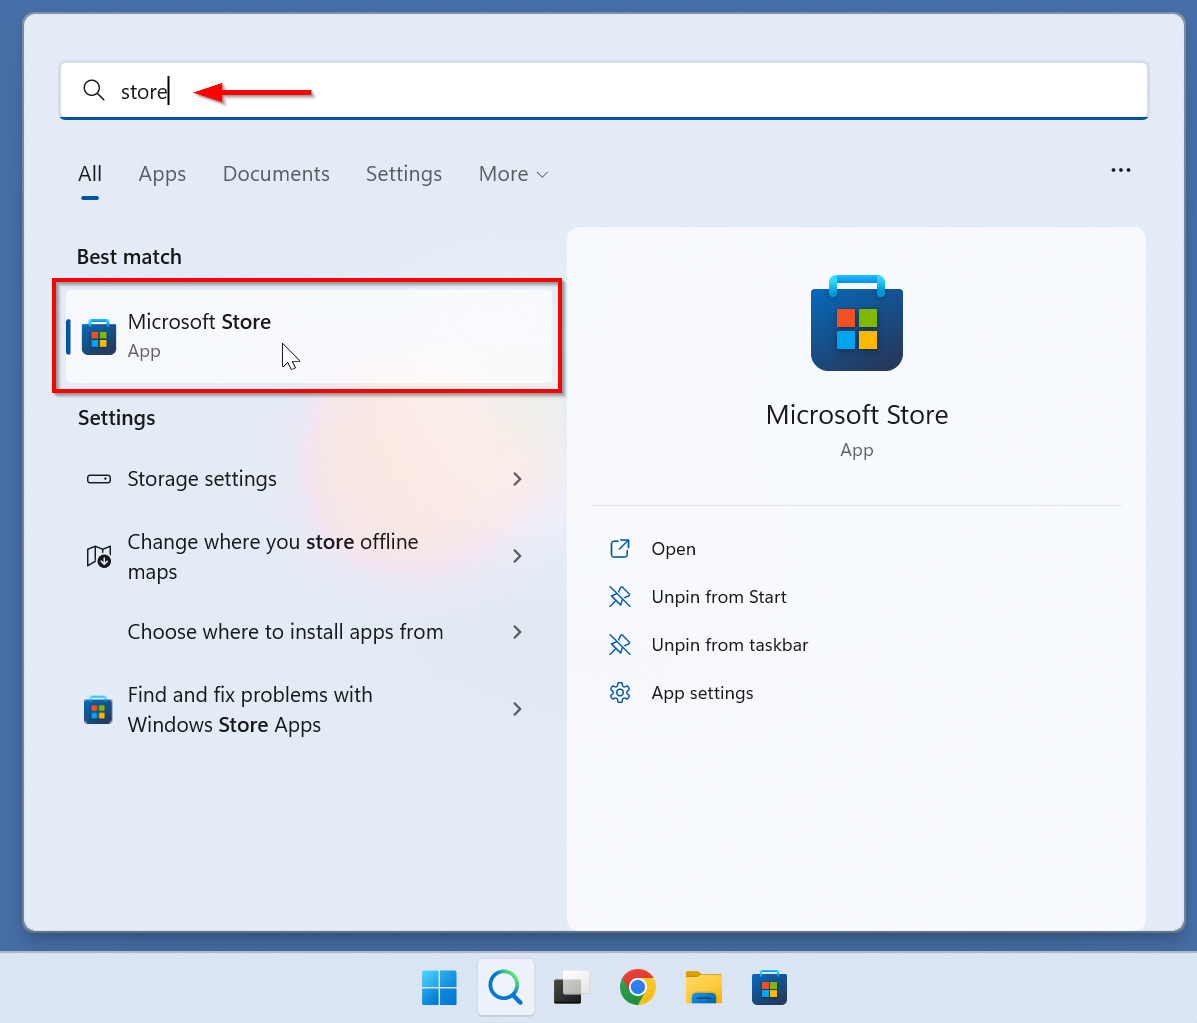Click the Search icon on the taskbar
The width and height of the screenshot is (1197, 1023).
(505, 988)
